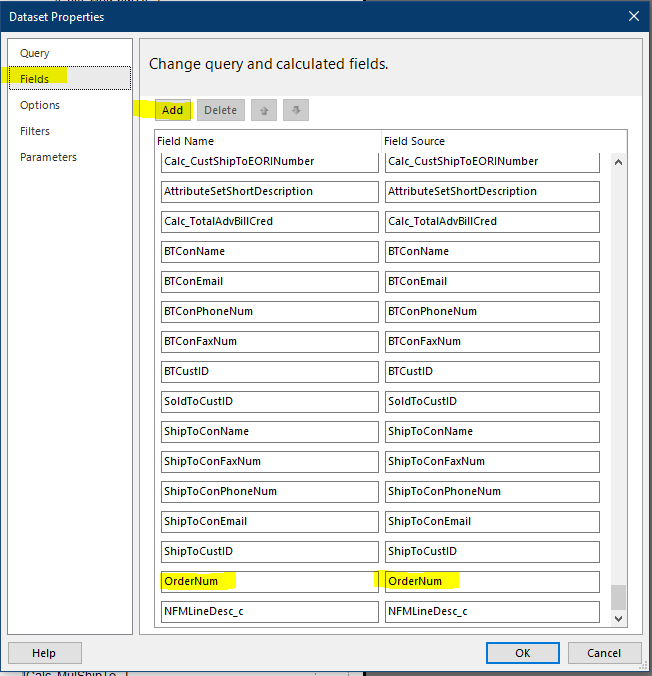Click the ShipToCustID field source box
The height and width of the screenshot is (676, 652).
[x=492, y=552]
